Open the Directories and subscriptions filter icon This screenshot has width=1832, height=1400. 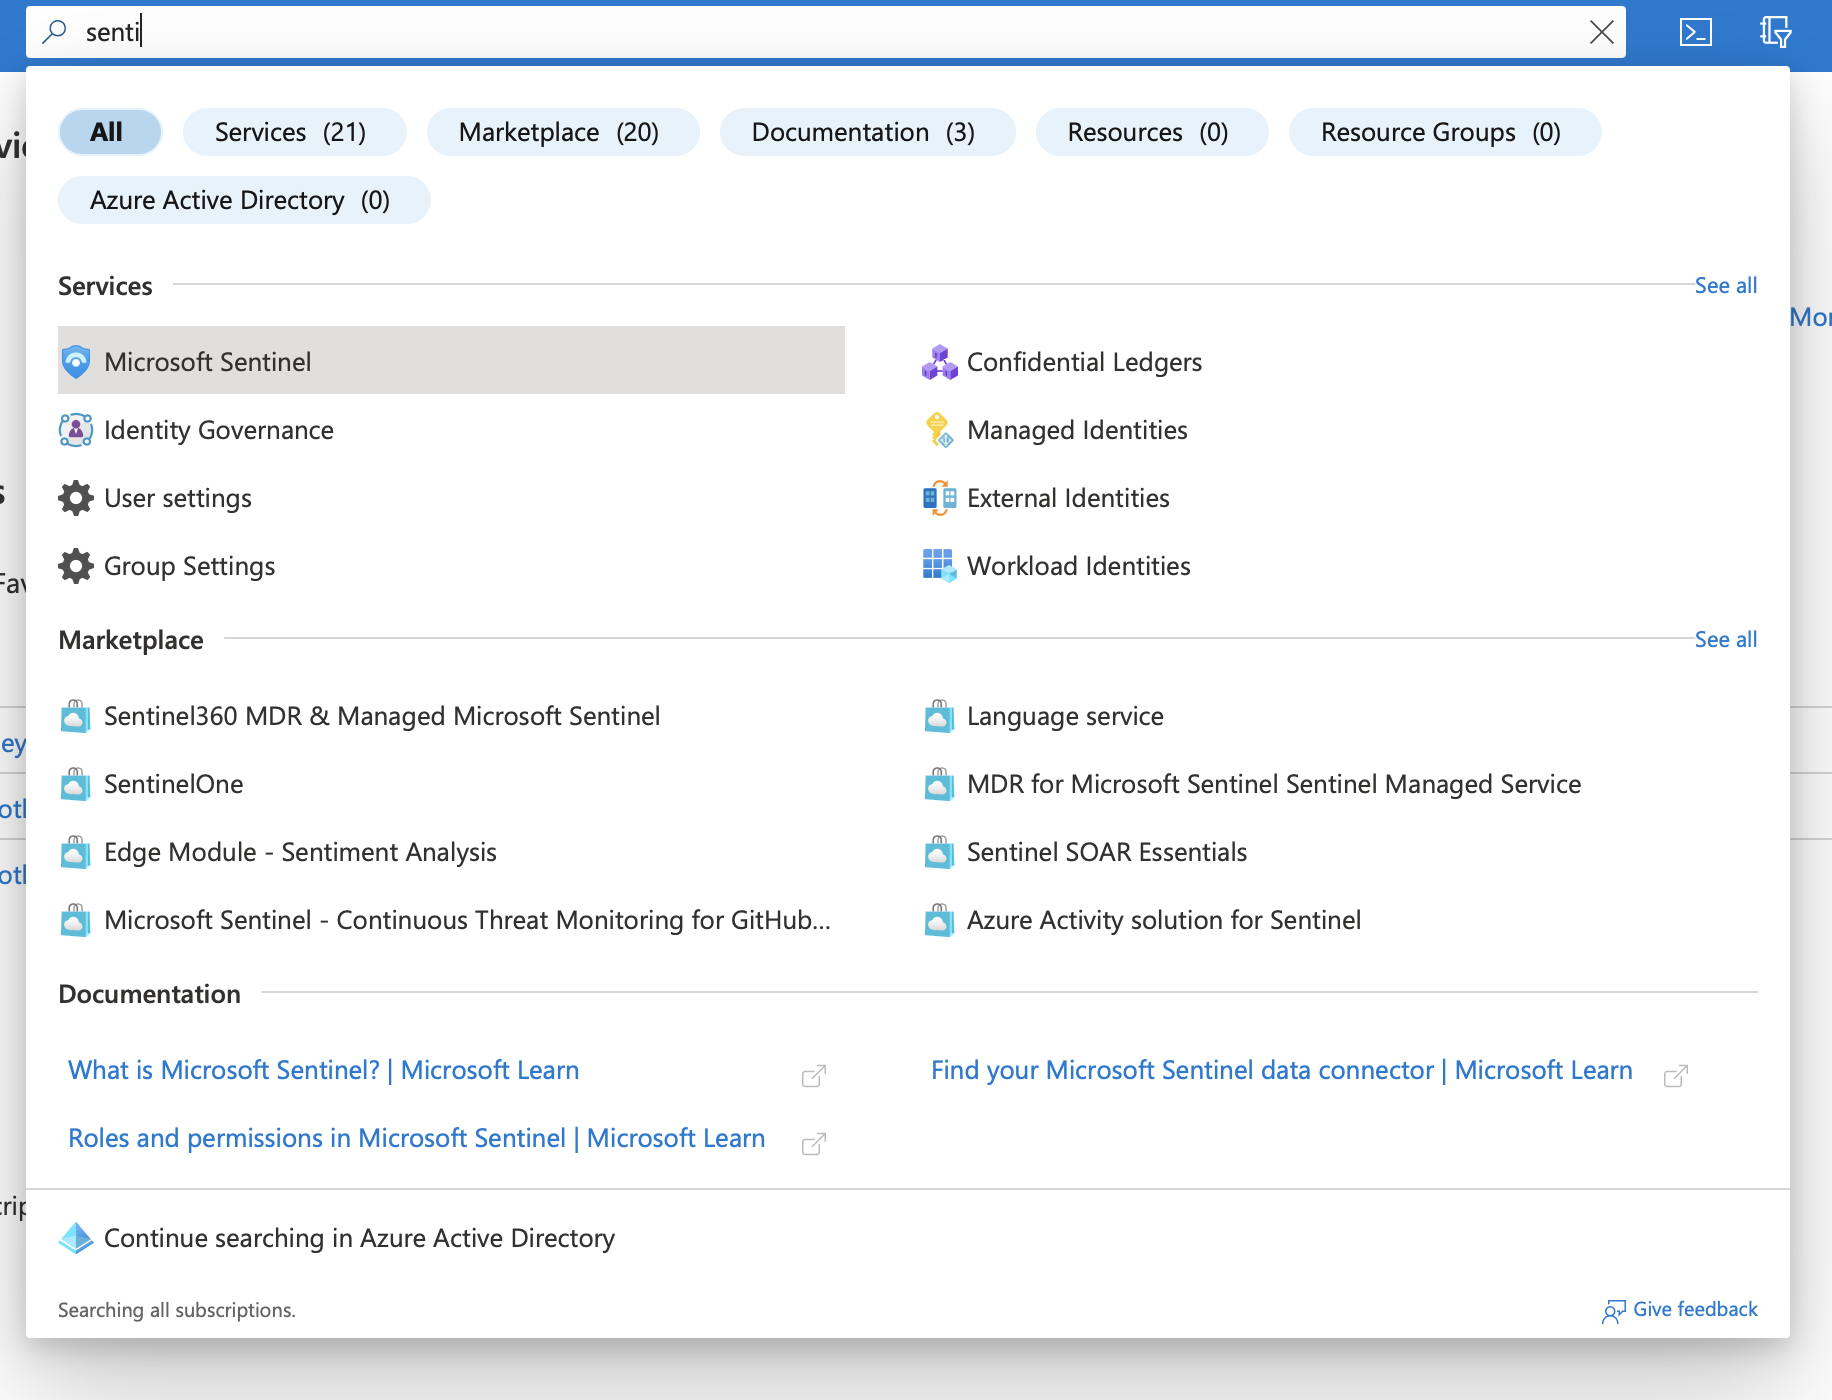1776,32
